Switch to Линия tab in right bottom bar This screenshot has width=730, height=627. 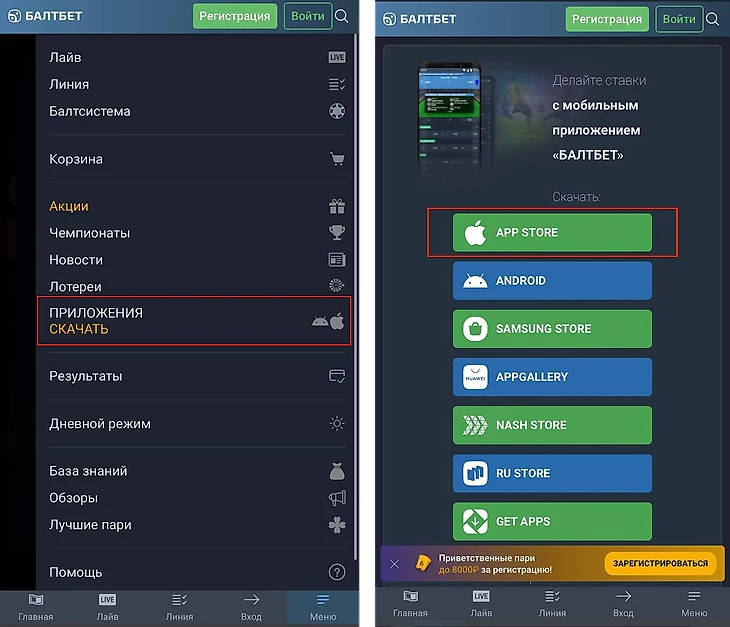[x=552, y=604]
